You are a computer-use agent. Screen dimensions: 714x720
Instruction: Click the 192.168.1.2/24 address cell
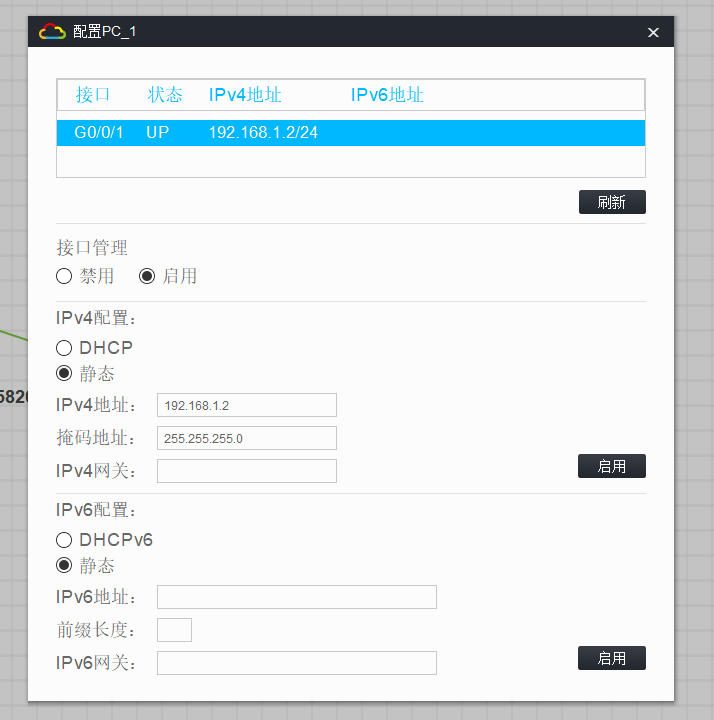coord(263,133)
